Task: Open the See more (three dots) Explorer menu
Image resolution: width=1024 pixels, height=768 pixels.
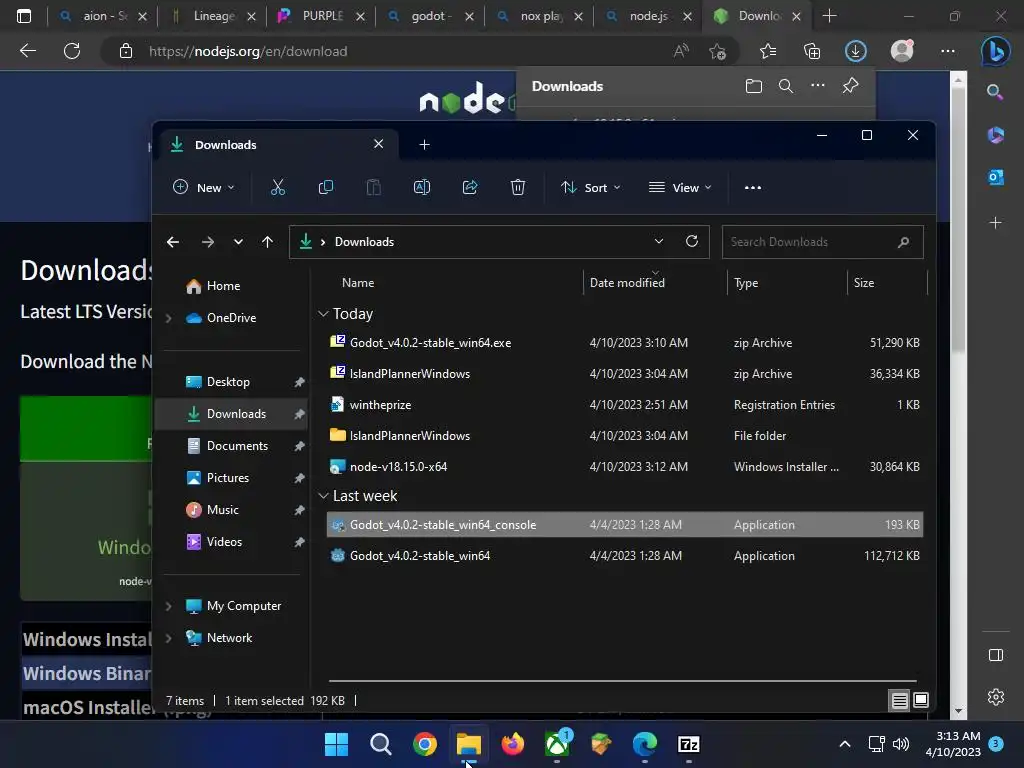Action: 753,187
